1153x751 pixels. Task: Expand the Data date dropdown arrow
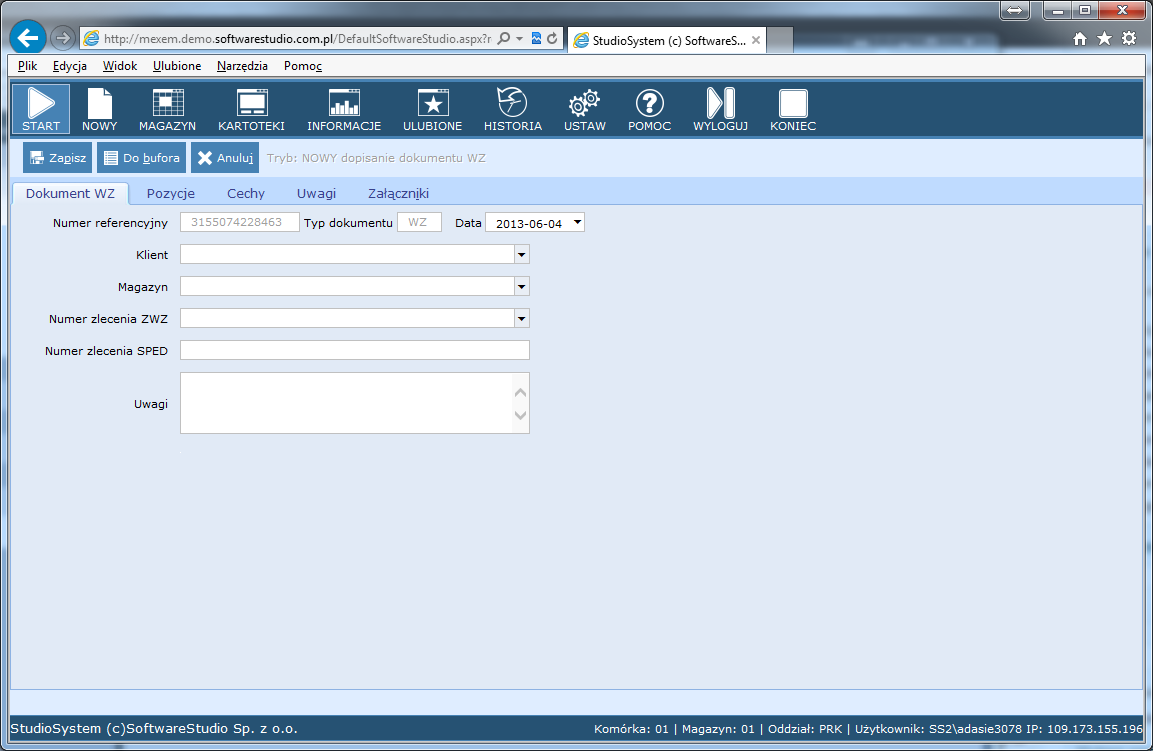577,222
